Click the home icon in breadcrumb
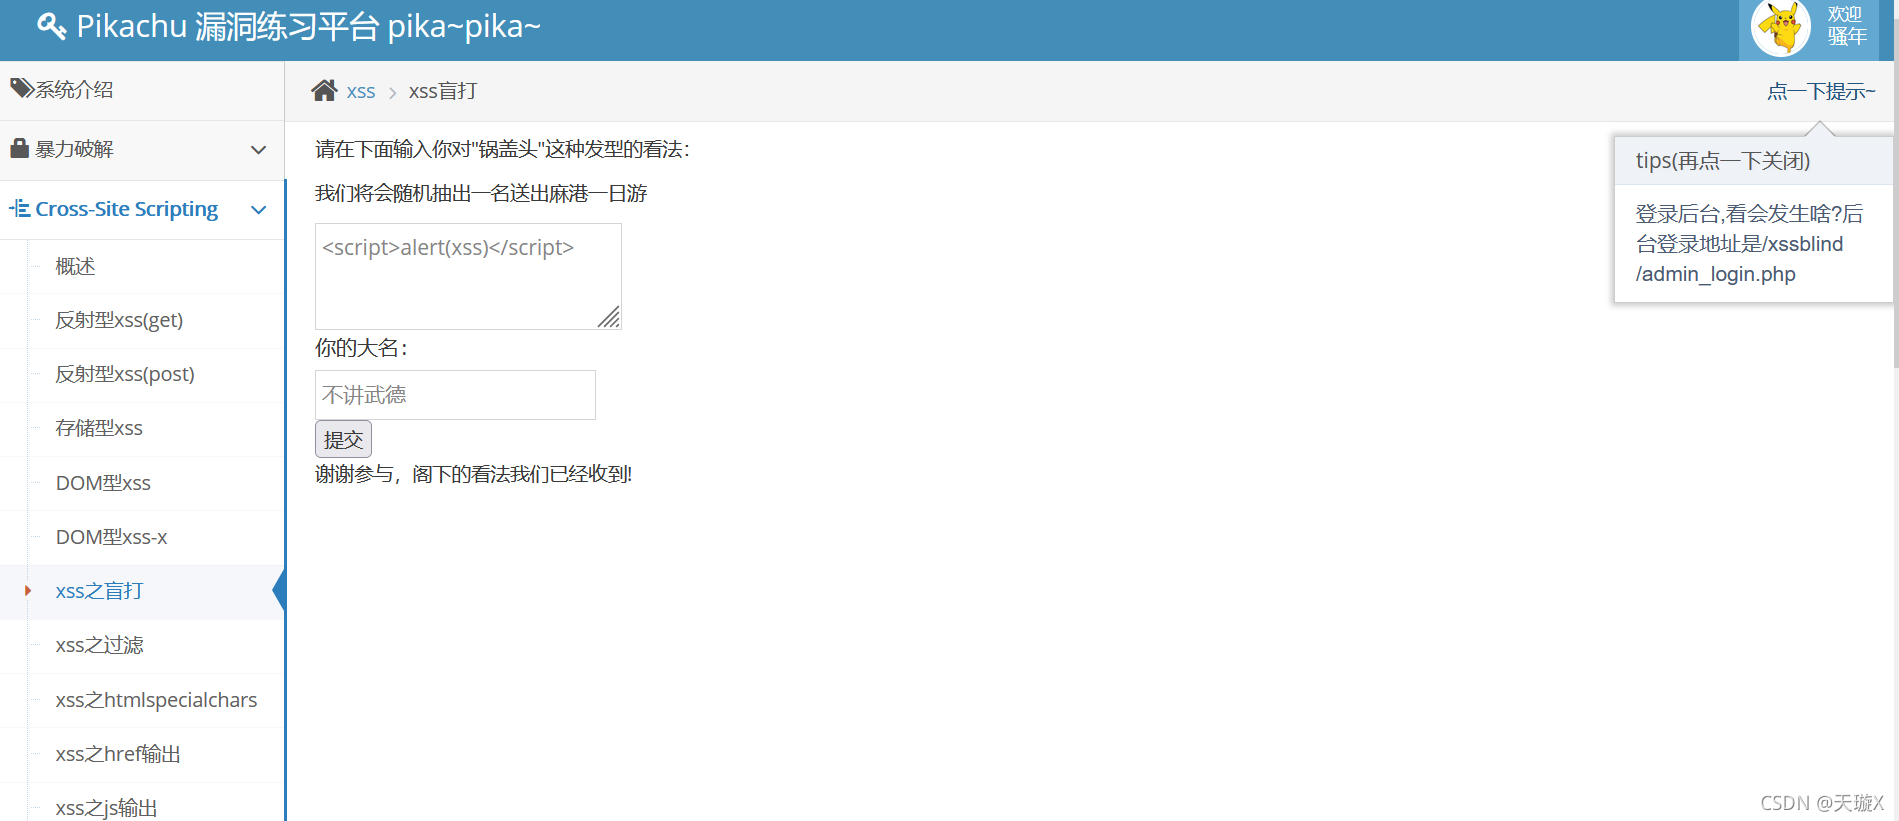The width and height of the screenshot is (1899, 821). 324,91
